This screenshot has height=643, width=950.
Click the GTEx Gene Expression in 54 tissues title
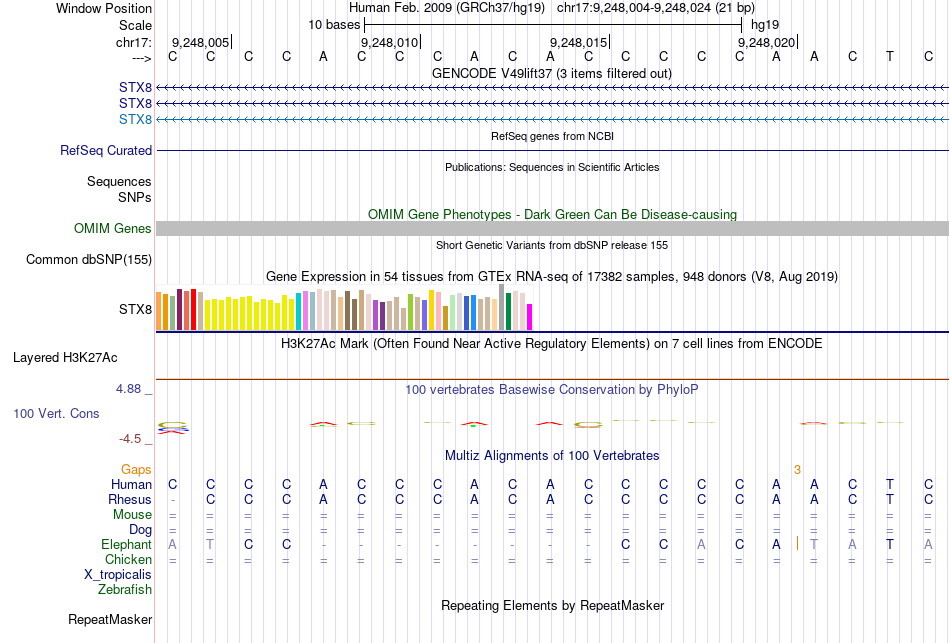(552, 276)
